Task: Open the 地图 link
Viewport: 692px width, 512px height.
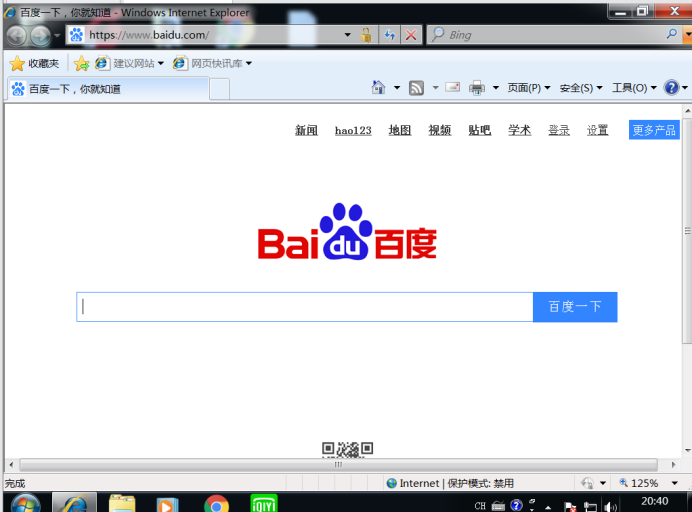Action: [400, 130]
